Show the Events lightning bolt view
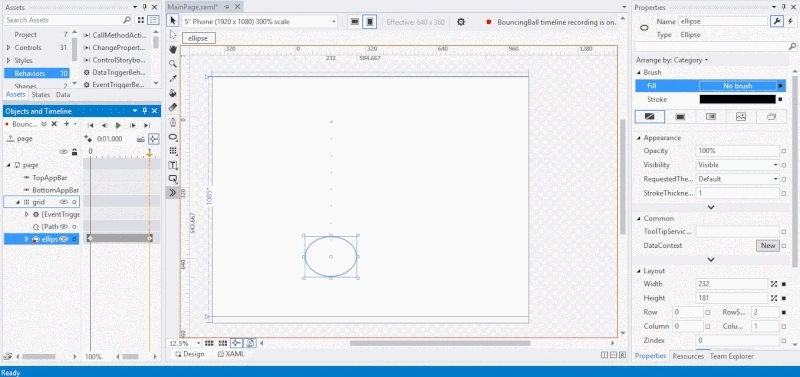The height and width of the screenshot is (377, 800). click(x=790, y=21)
